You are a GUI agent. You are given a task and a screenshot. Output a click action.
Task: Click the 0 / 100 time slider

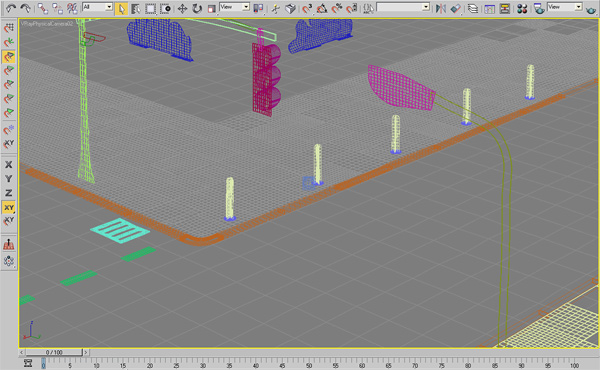54,352
